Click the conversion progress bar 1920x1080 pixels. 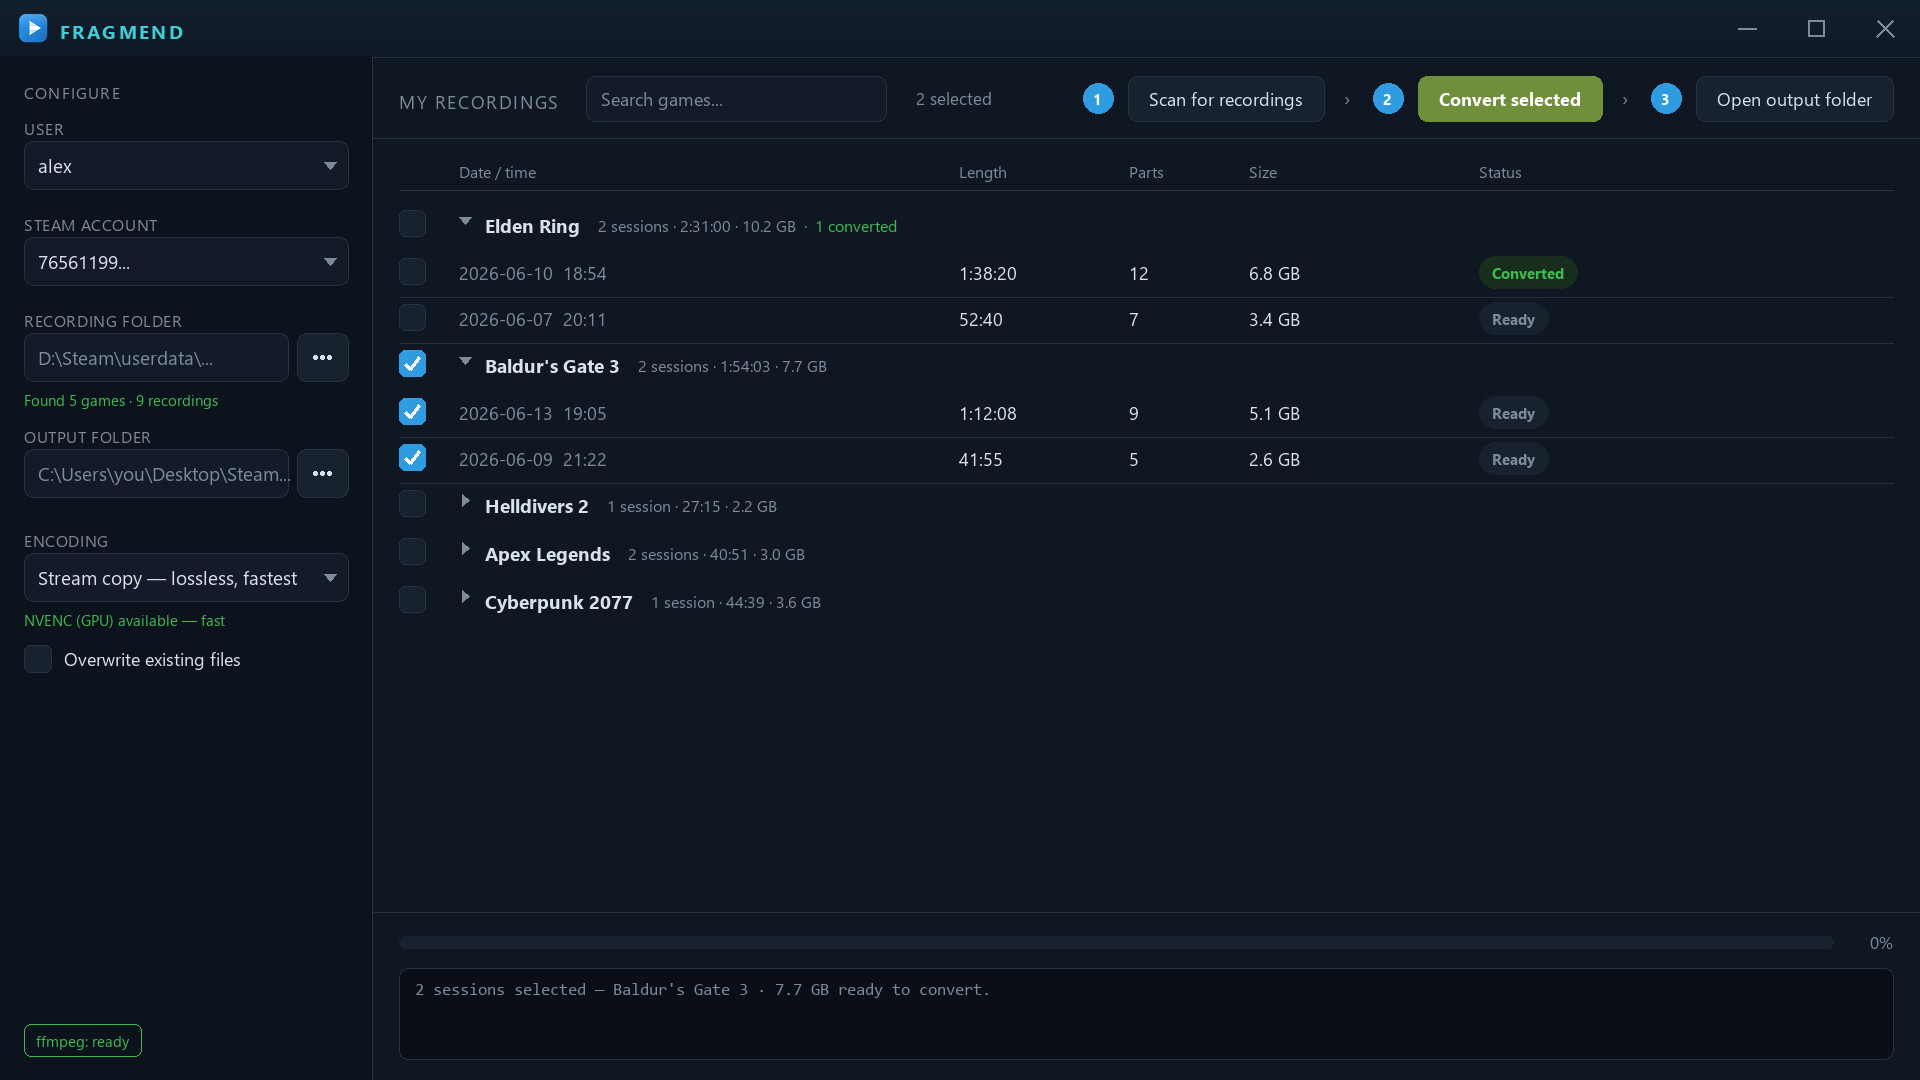pos(1116,943)
